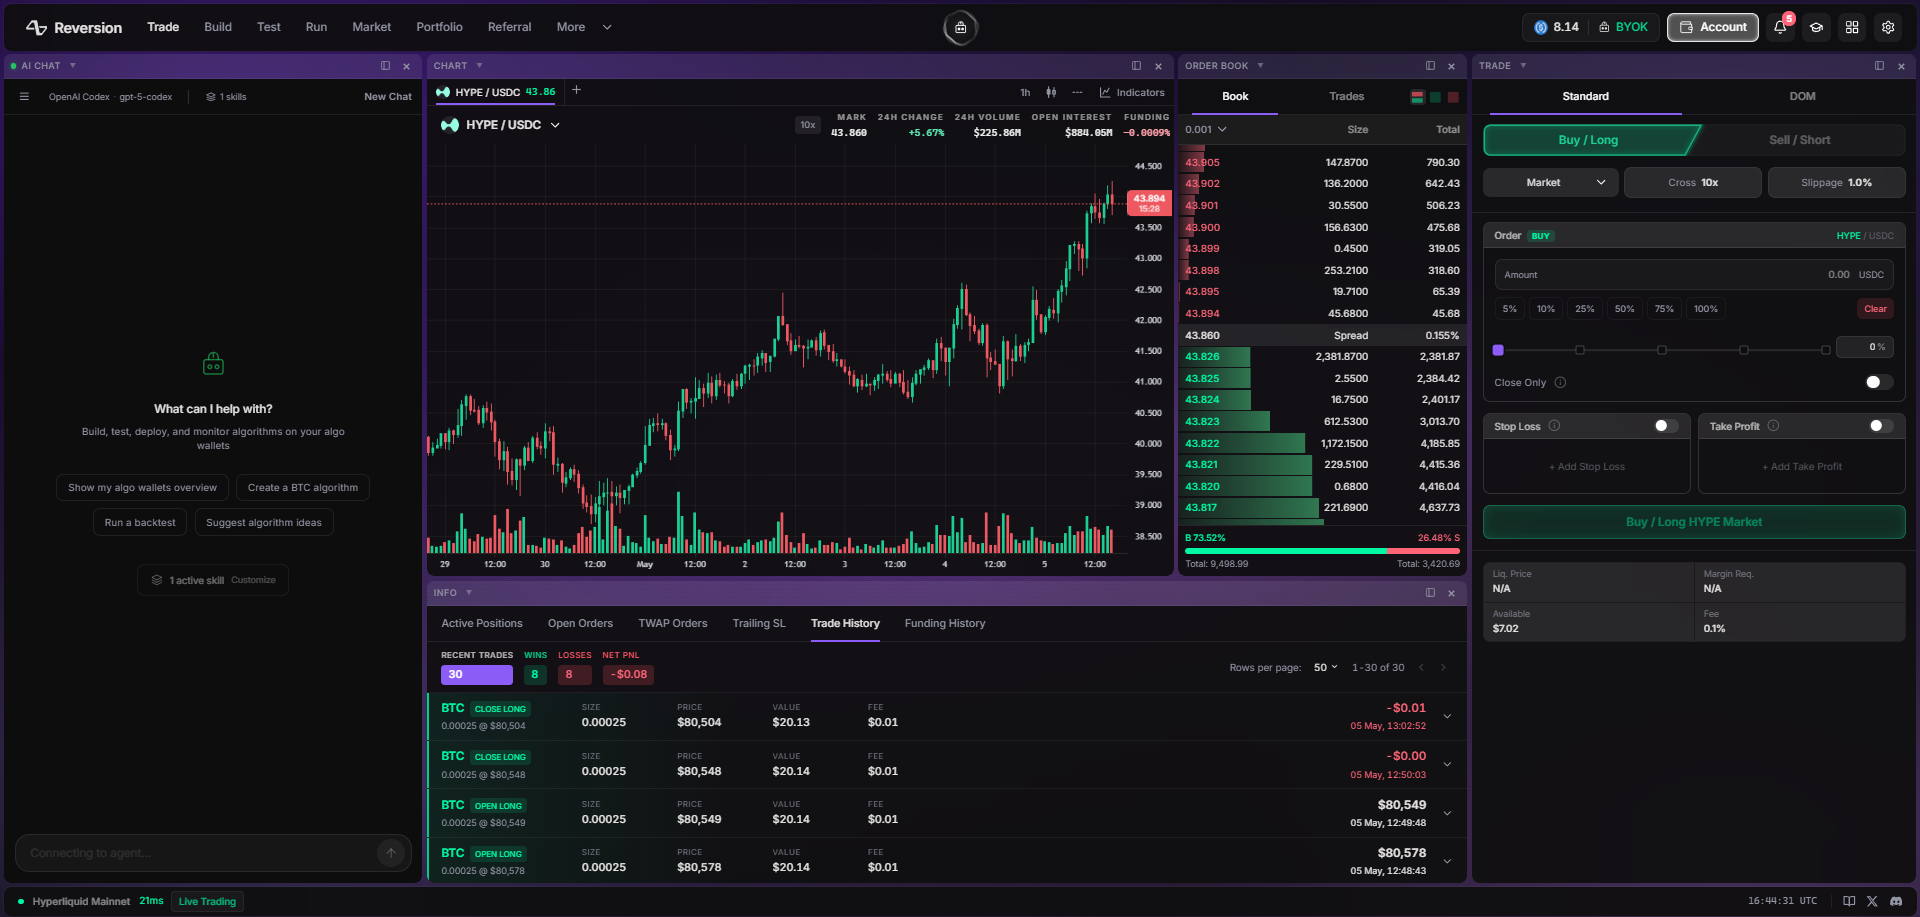This screenshot has height=917, width=1920.
Task: Open the docs book icon in status bar
Action: [1849, 901]
